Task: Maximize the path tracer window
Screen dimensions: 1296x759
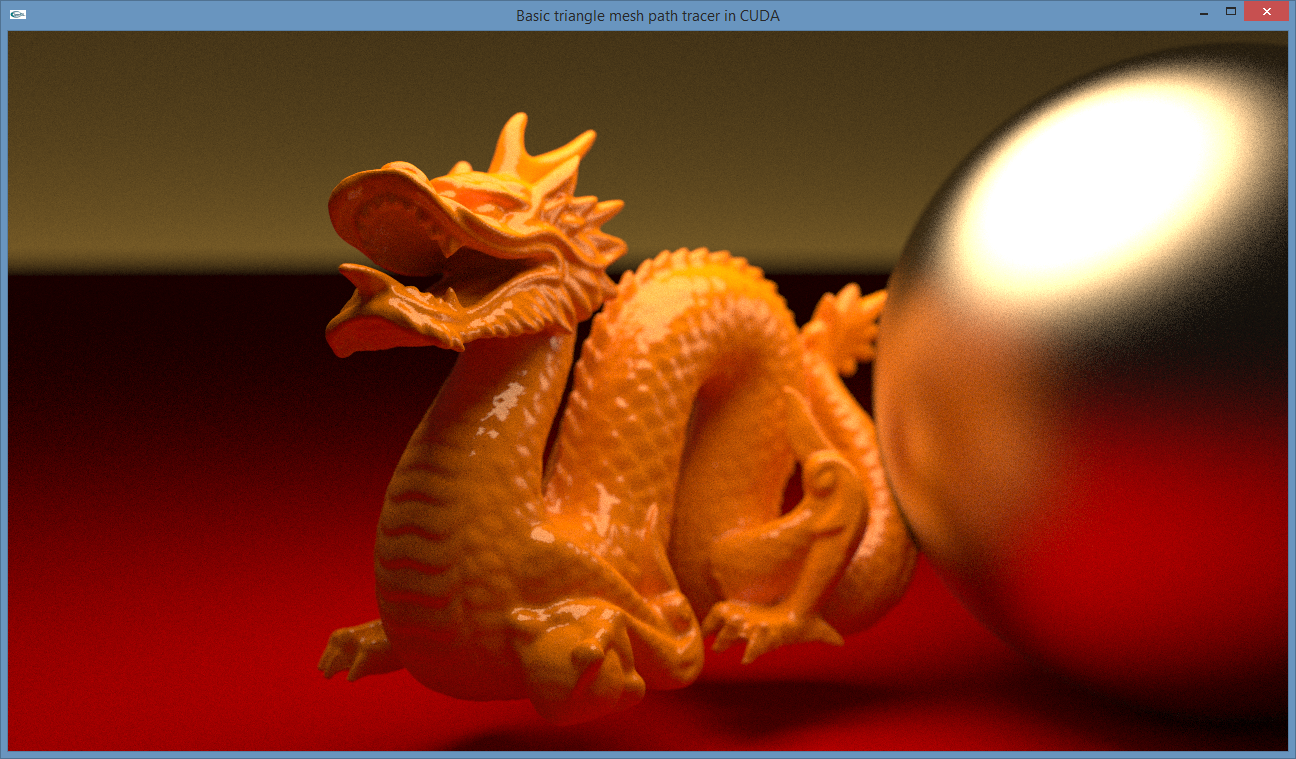Action: pos(1231,12)
